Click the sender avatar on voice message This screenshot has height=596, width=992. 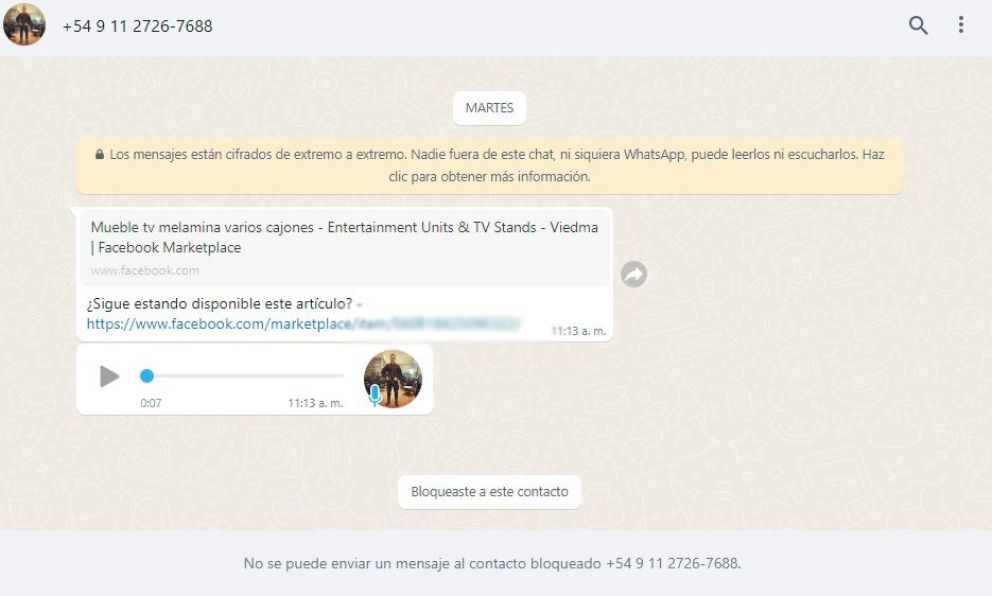pyautogui.click(x=393, y=378)
